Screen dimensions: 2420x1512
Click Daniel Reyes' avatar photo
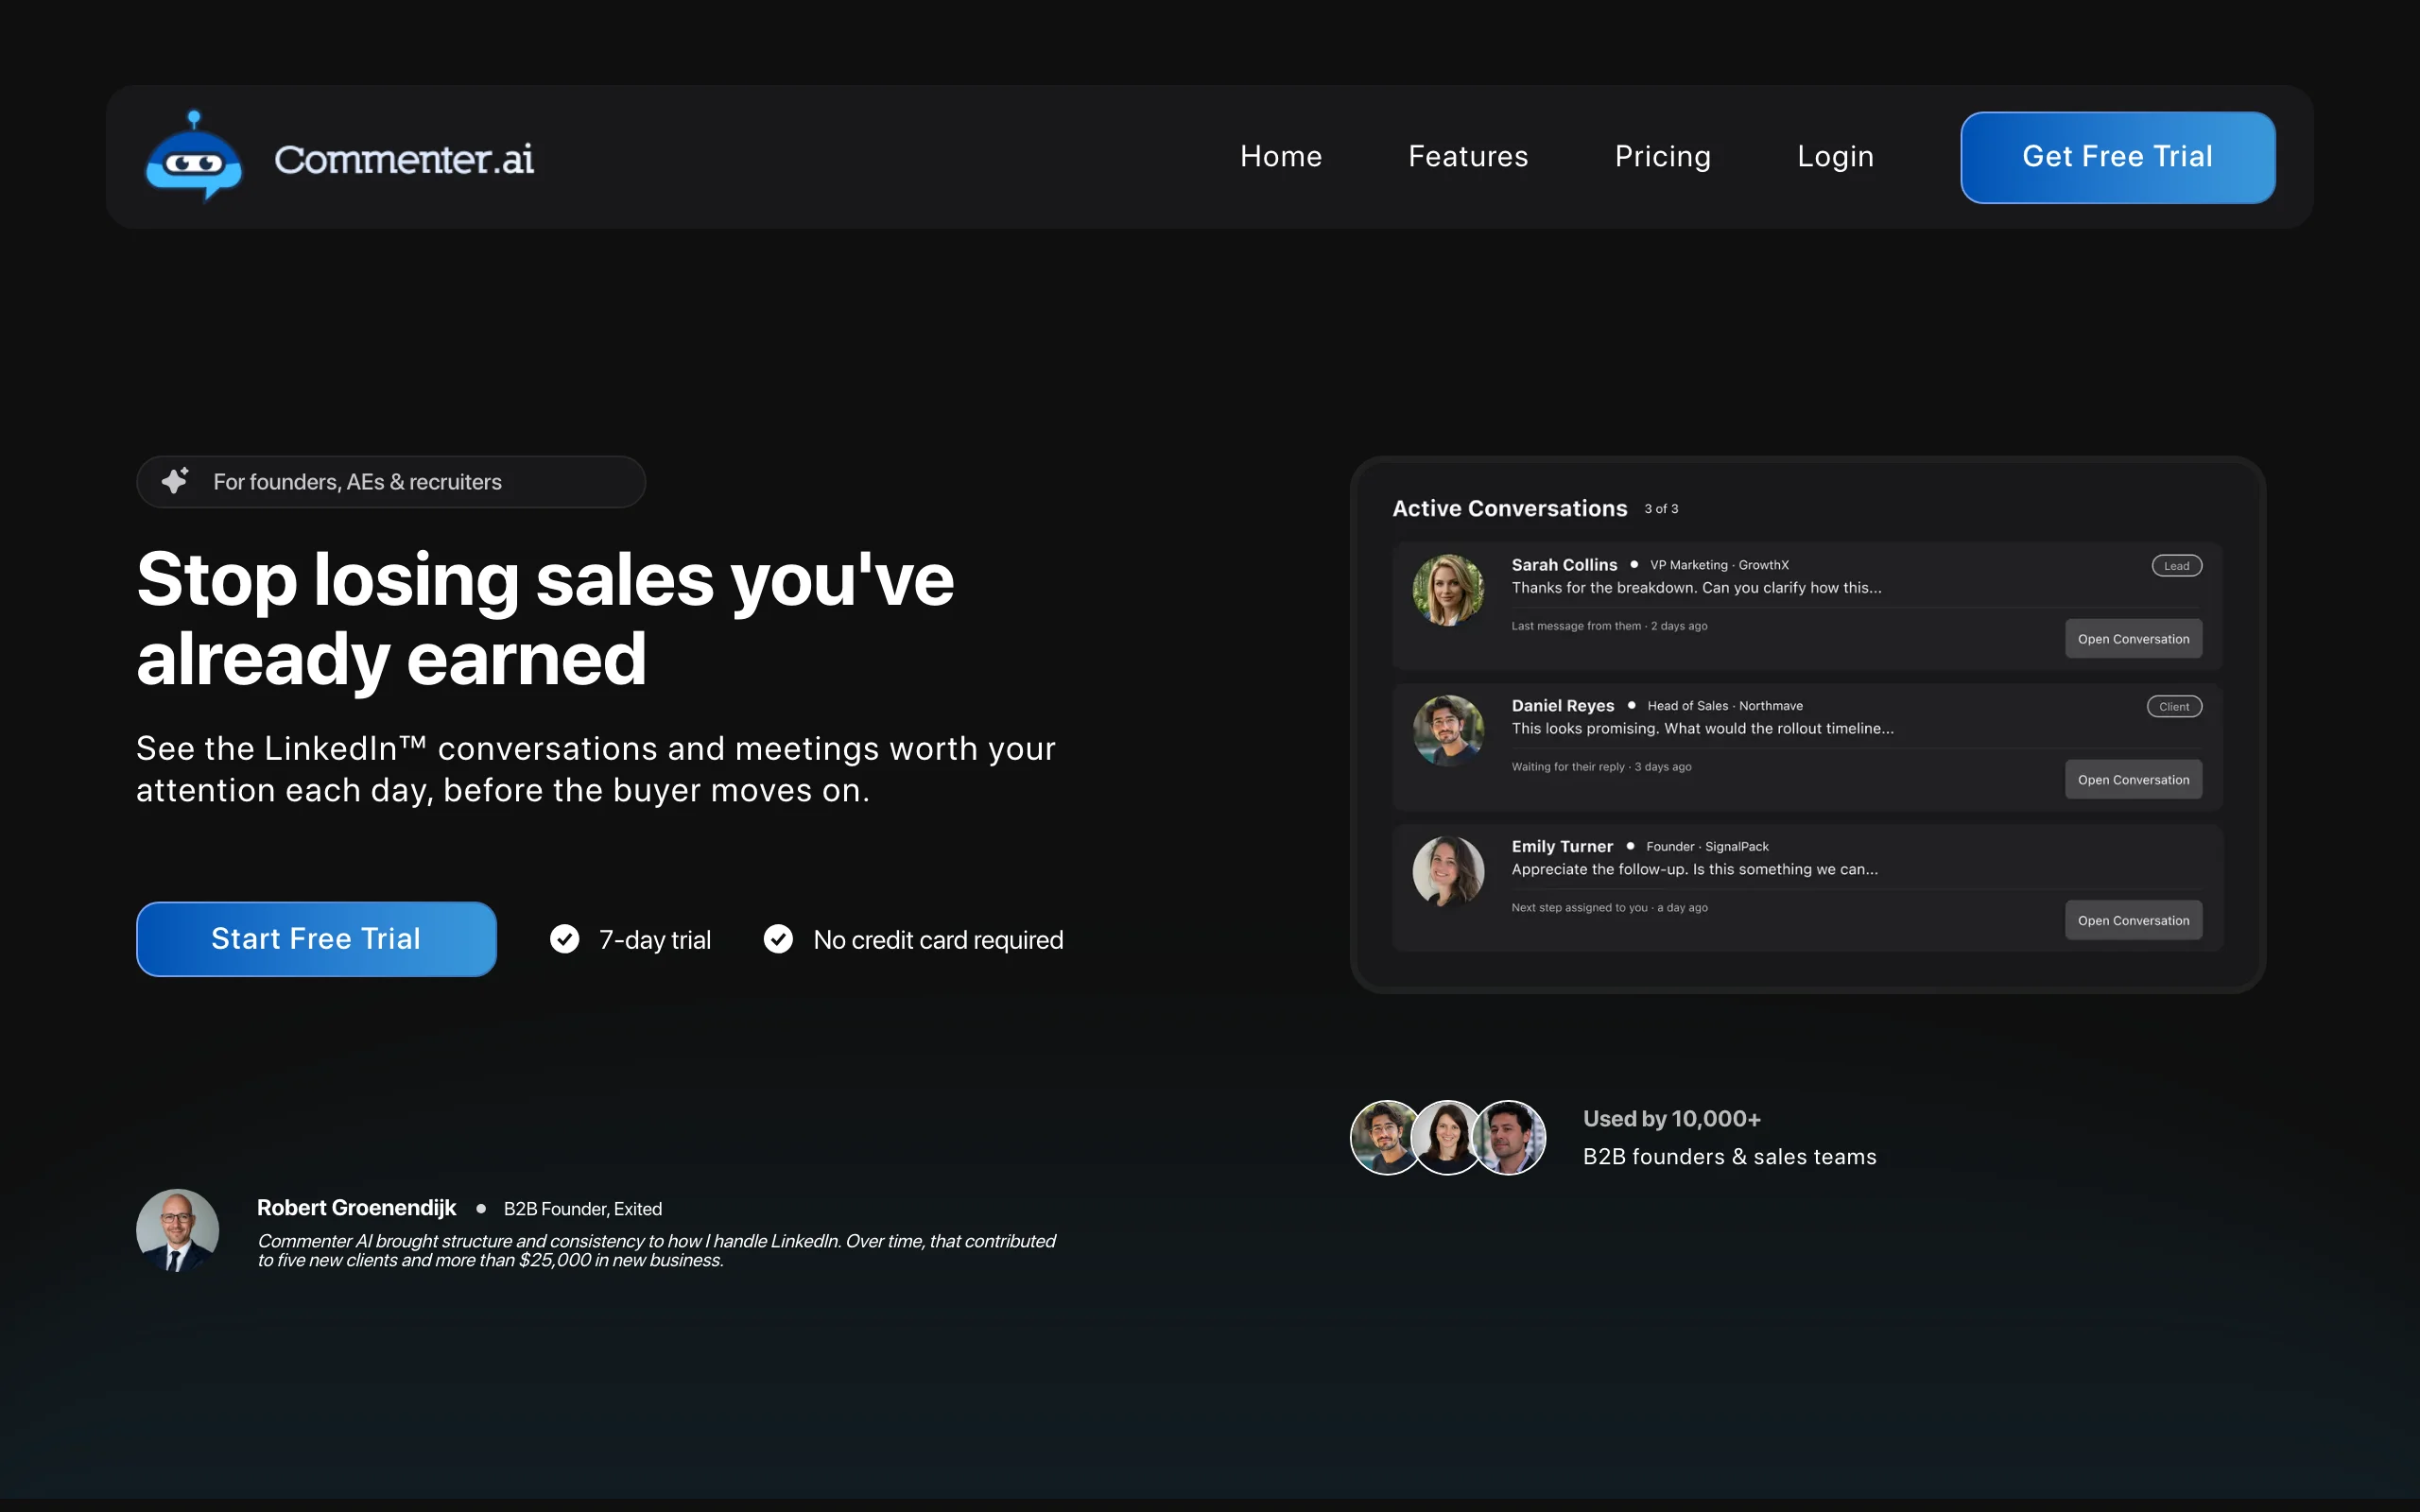point(1448,731)
